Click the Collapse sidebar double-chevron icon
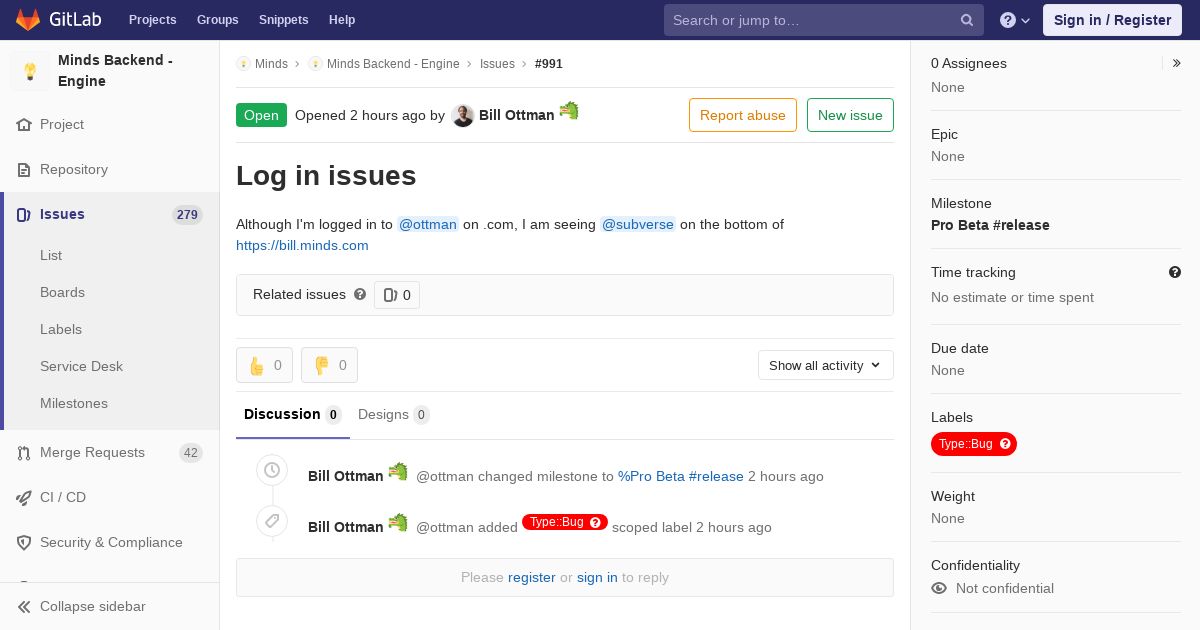 click(x=24, y=607)
